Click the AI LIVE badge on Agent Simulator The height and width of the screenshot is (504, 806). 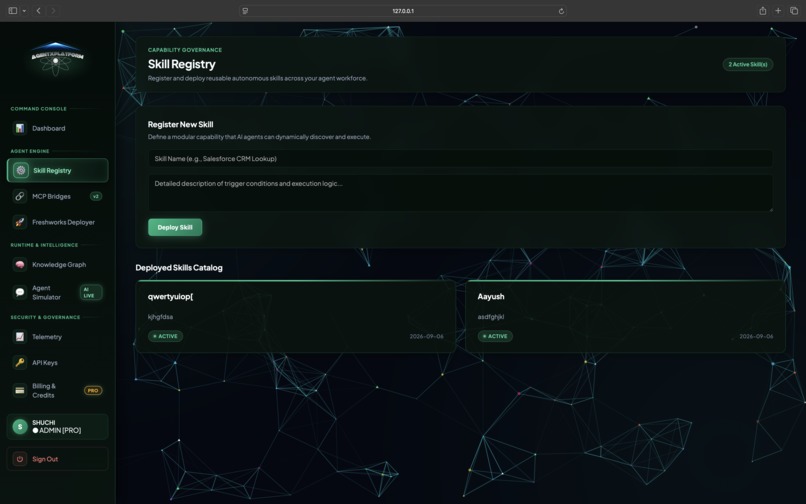[91, 292]
